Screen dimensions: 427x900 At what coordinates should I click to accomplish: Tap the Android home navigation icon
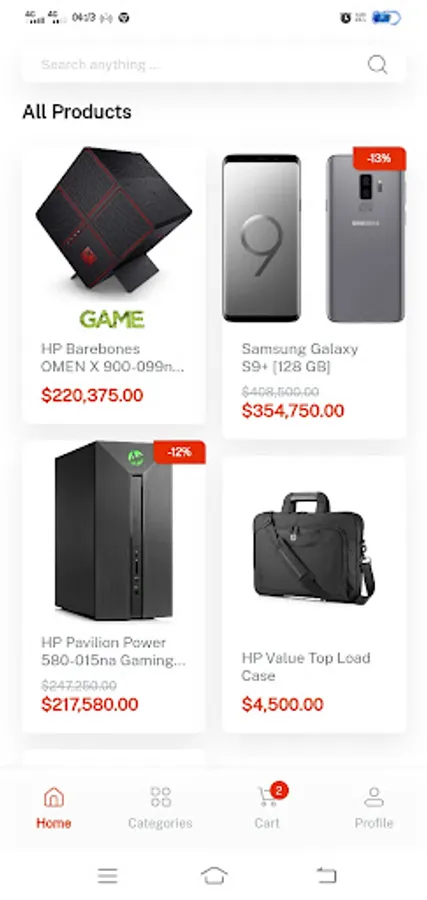pos(214,875)
